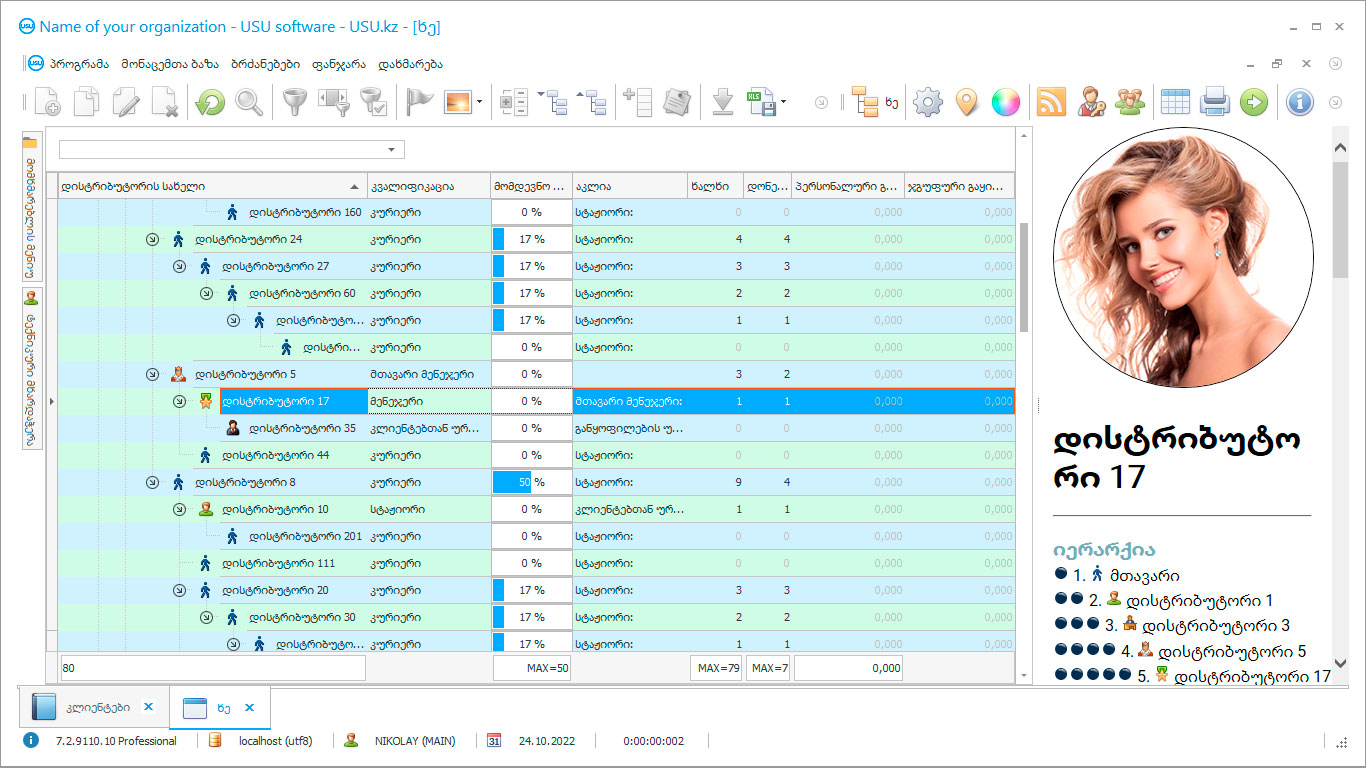Close the კლიენტები tab

tap(148, 707)
